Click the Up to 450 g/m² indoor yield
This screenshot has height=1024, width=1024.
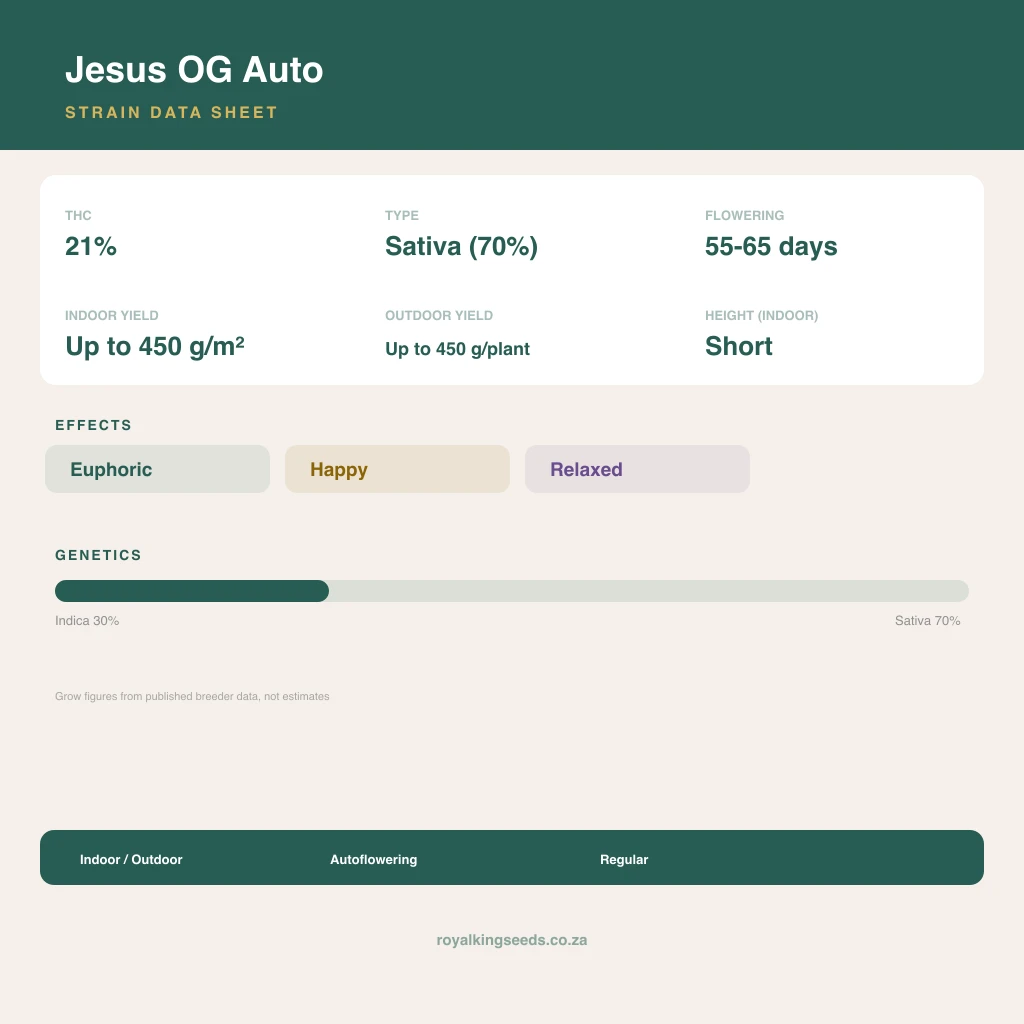[155, 346]
